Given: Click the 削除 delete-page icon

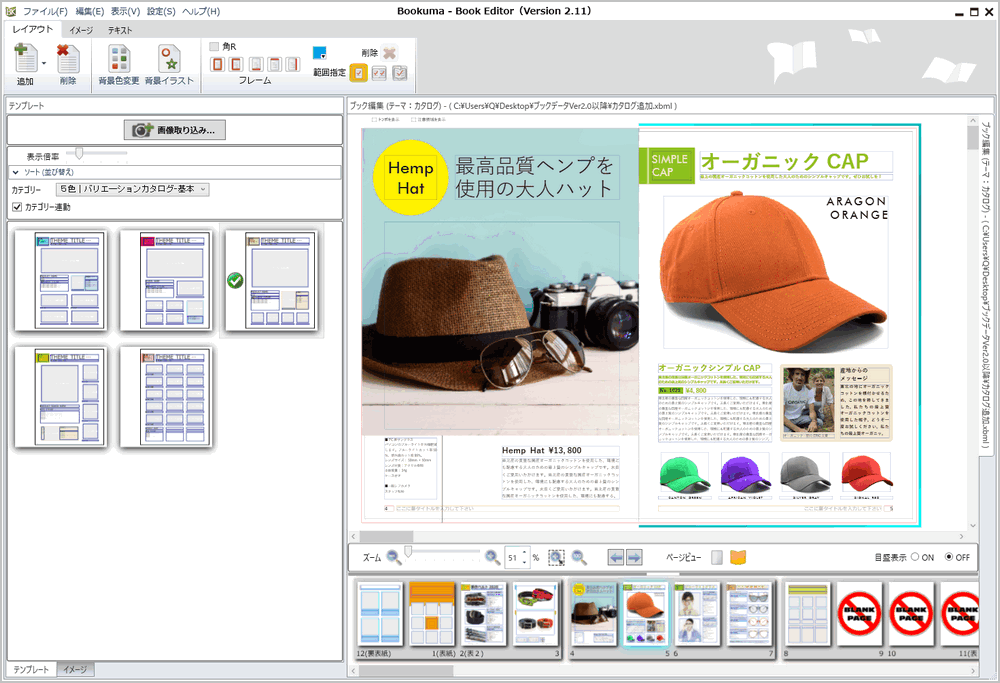Looking at the screenshot, I should click(x=66, y=57).
